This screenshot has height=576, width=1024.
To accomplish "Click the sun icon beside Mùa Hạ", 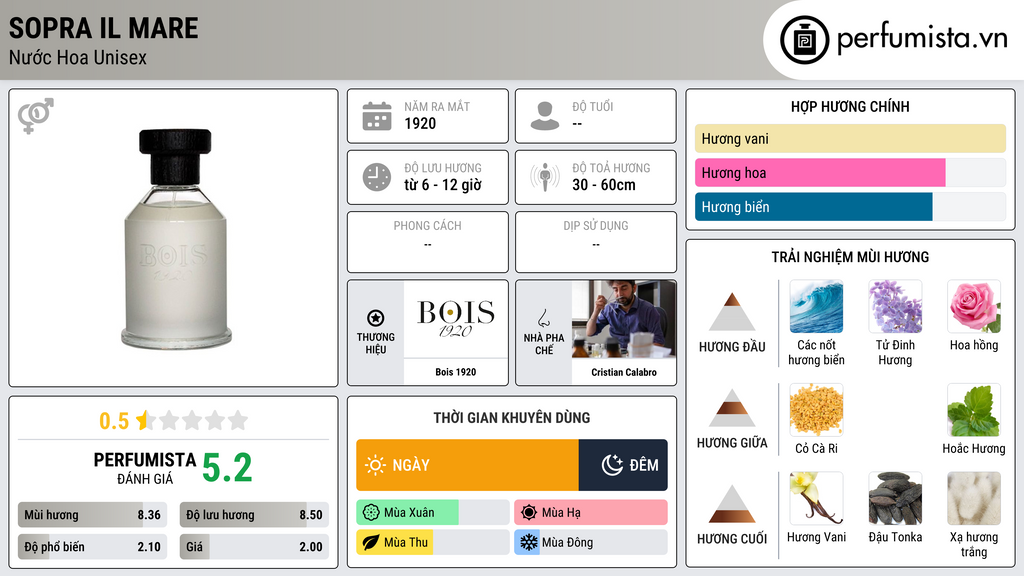I will pyautogui.click(x=529, y=513).
